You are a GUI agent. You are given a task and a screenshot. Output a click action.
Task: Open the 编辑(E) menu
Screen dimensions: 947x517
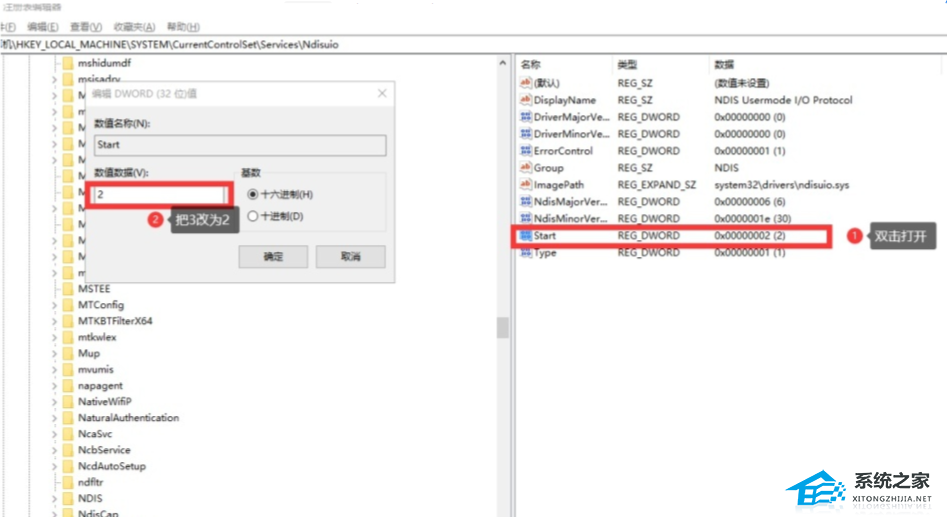coord(43,27)
